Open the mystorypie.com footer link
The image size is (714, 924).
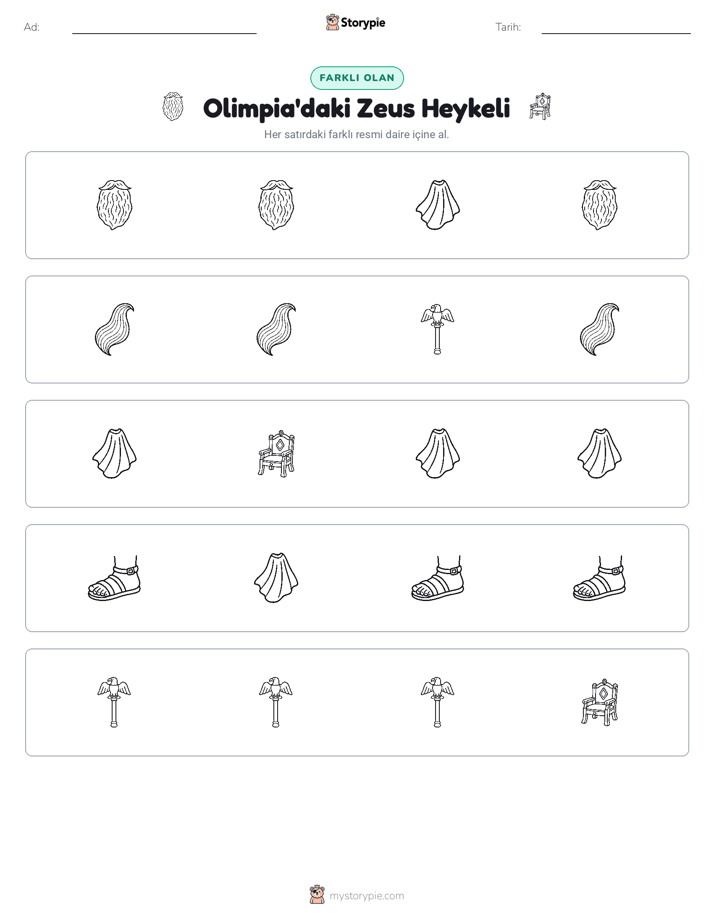point(366,896)
